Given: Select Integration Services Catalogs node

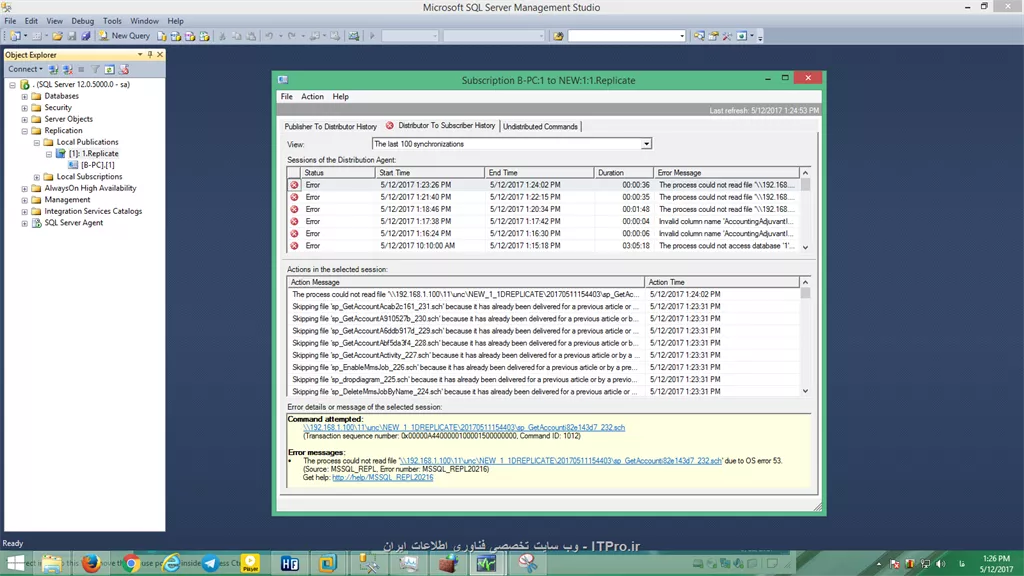Looking at the screenshot, I should (x=93, y=211).
